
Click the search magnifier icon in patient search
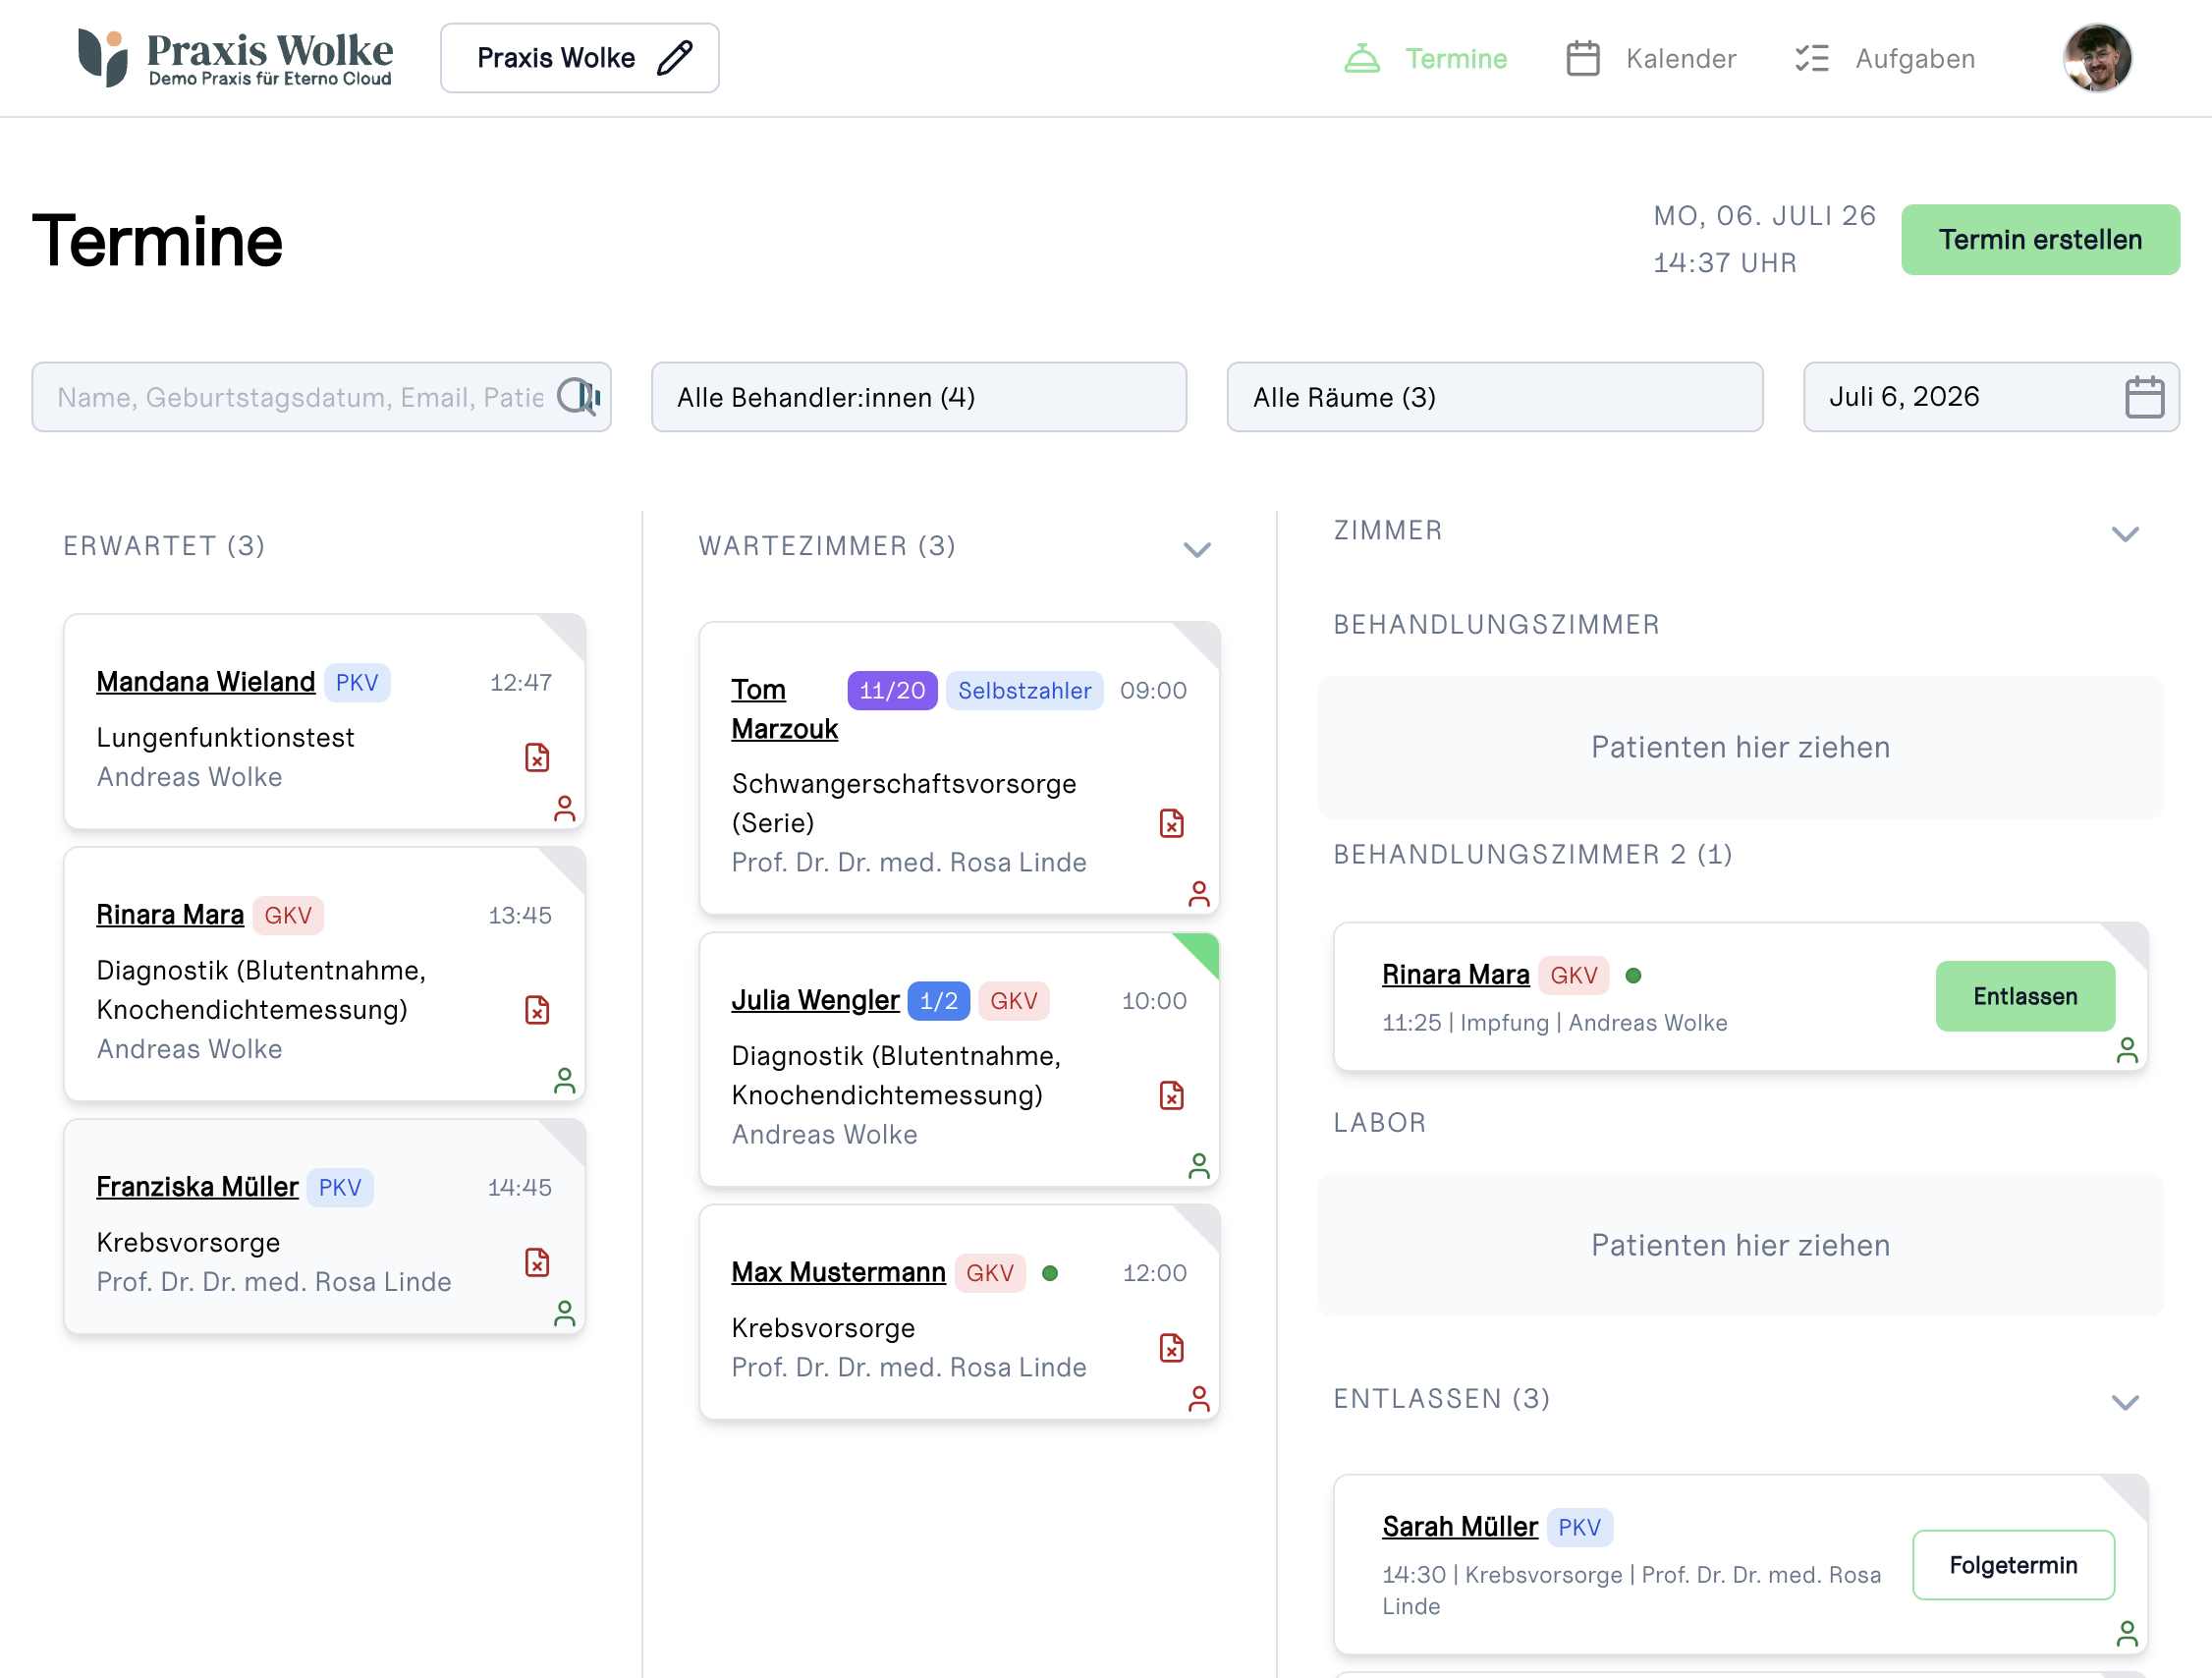point(578,397)
